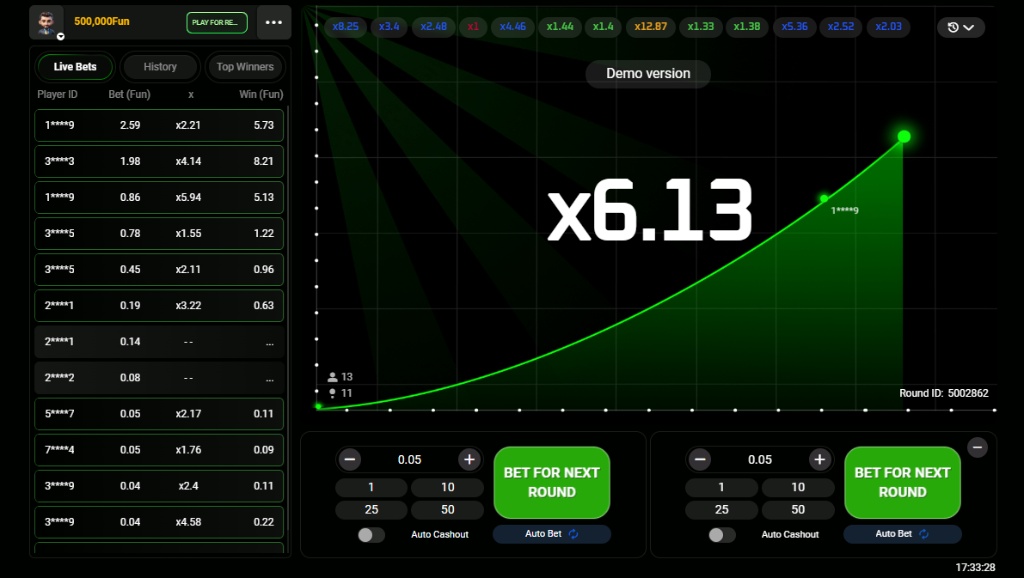Image resolution: width=1024 pixels, height=578 pixels.
Task: Select the 50 quick bet chip
Action: 447,509
